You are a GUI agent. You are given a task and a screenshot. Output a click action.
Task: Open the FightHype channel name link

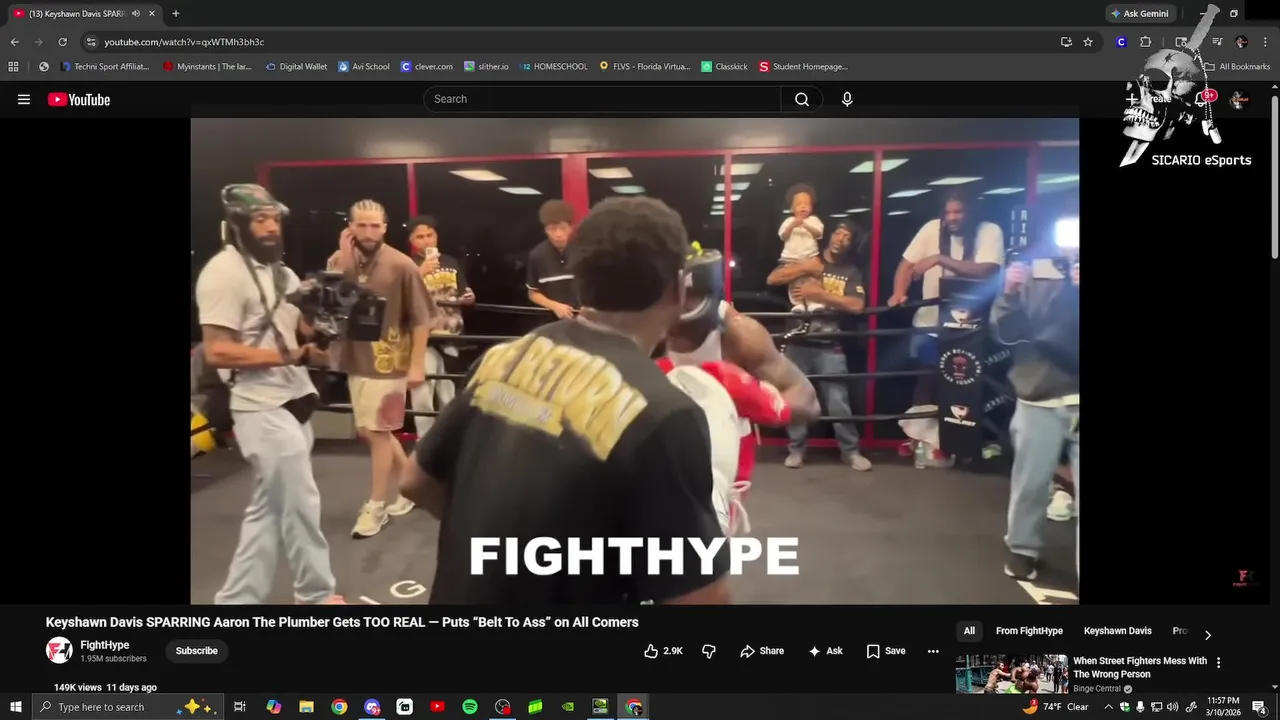click(x=105, y=645)
